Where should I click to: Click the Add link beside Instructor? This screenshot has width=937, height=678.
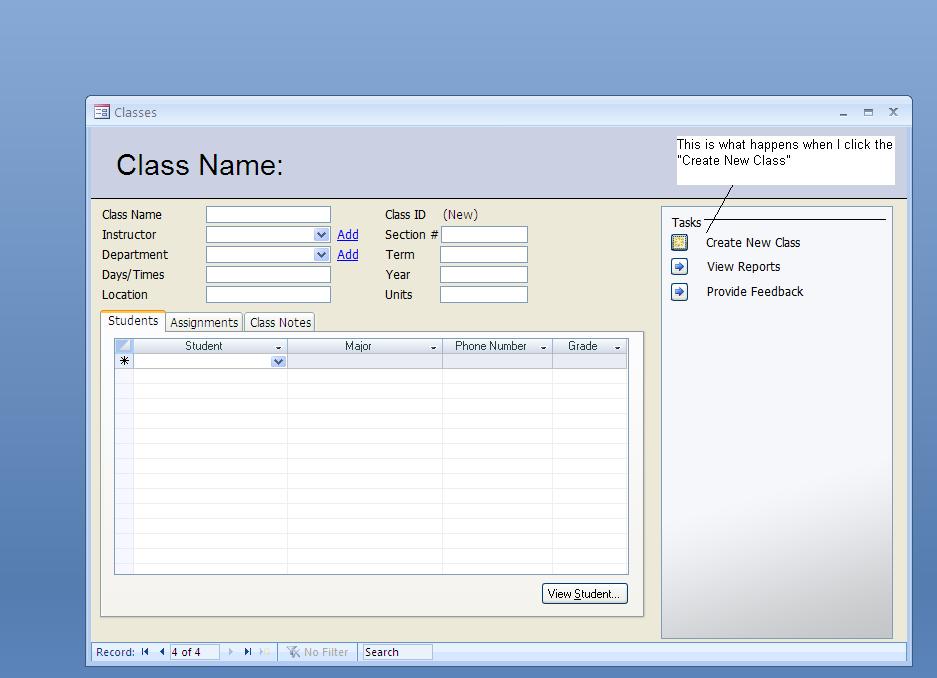(347, 235)
